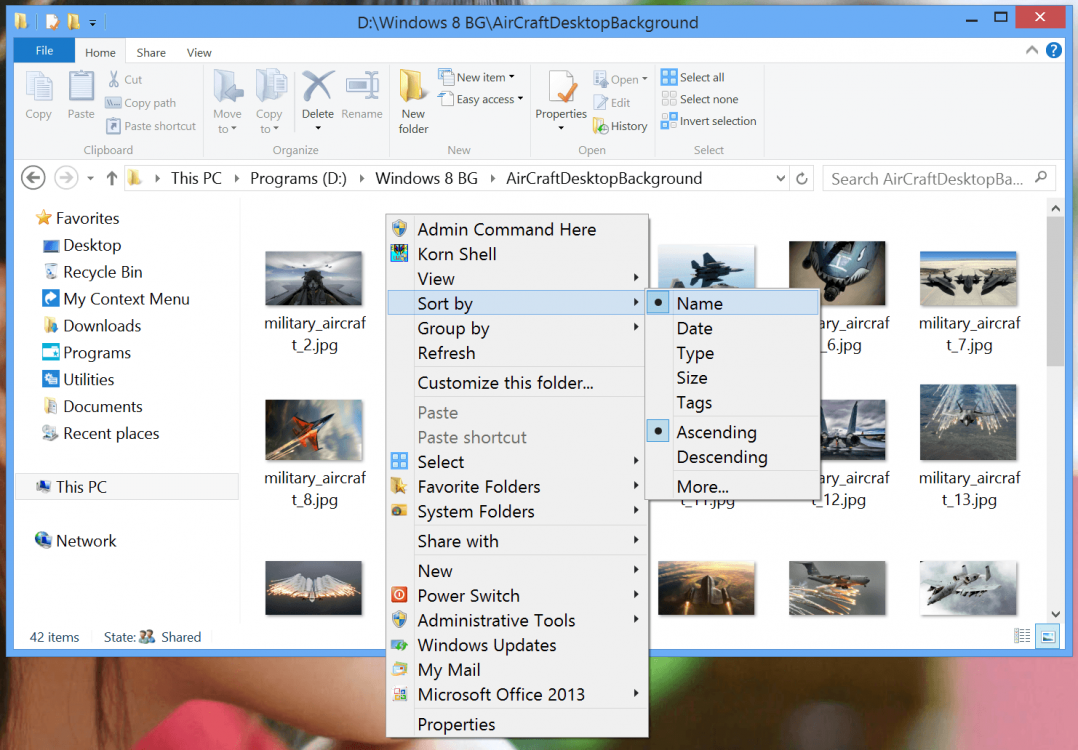Refresh the folder using the address bar icon
This screenshot has height=750, width=1078.
click(802, 178)
